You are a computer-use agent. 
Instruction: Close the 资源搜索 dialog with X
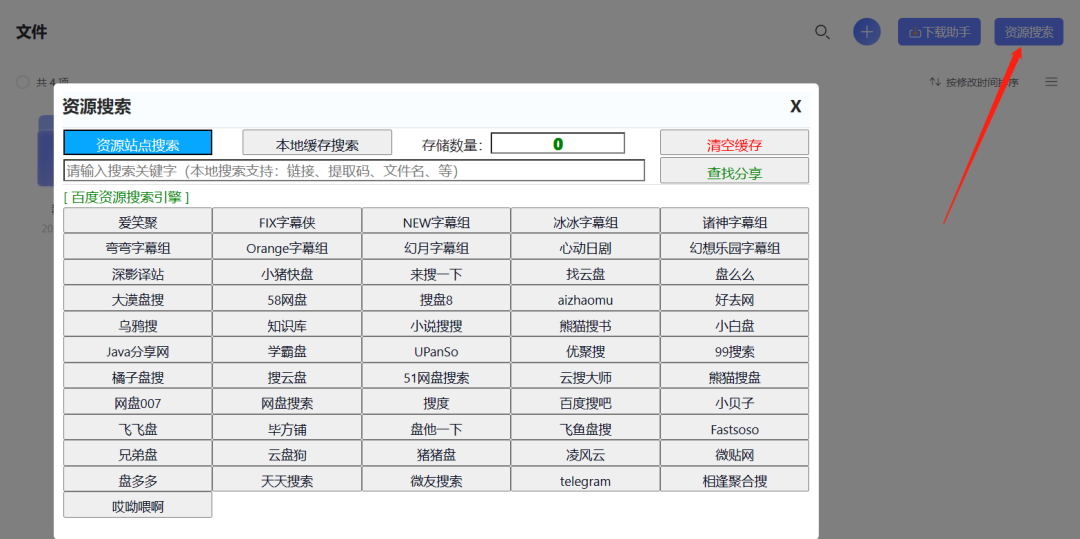tap(796, 106)
